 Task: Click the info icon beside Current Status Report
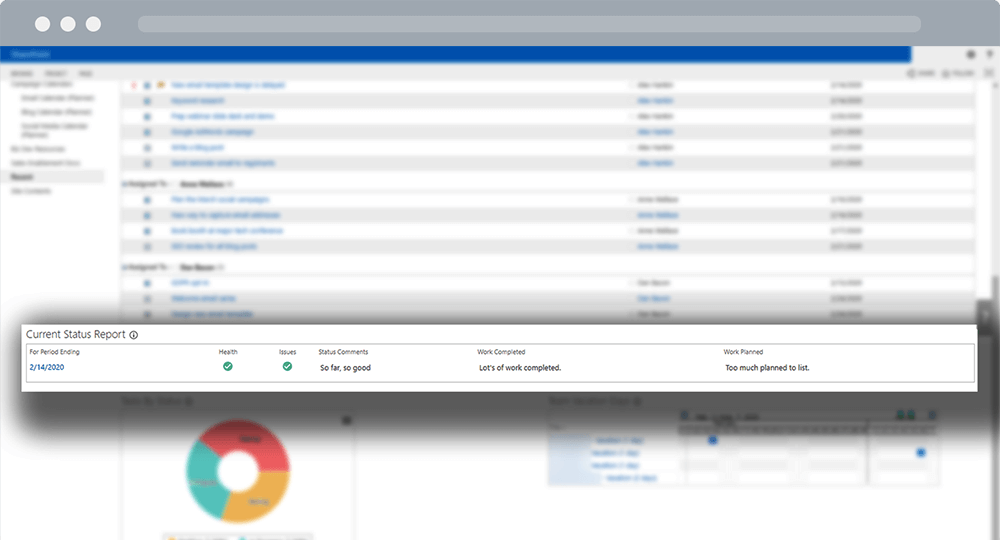(133, 335)
